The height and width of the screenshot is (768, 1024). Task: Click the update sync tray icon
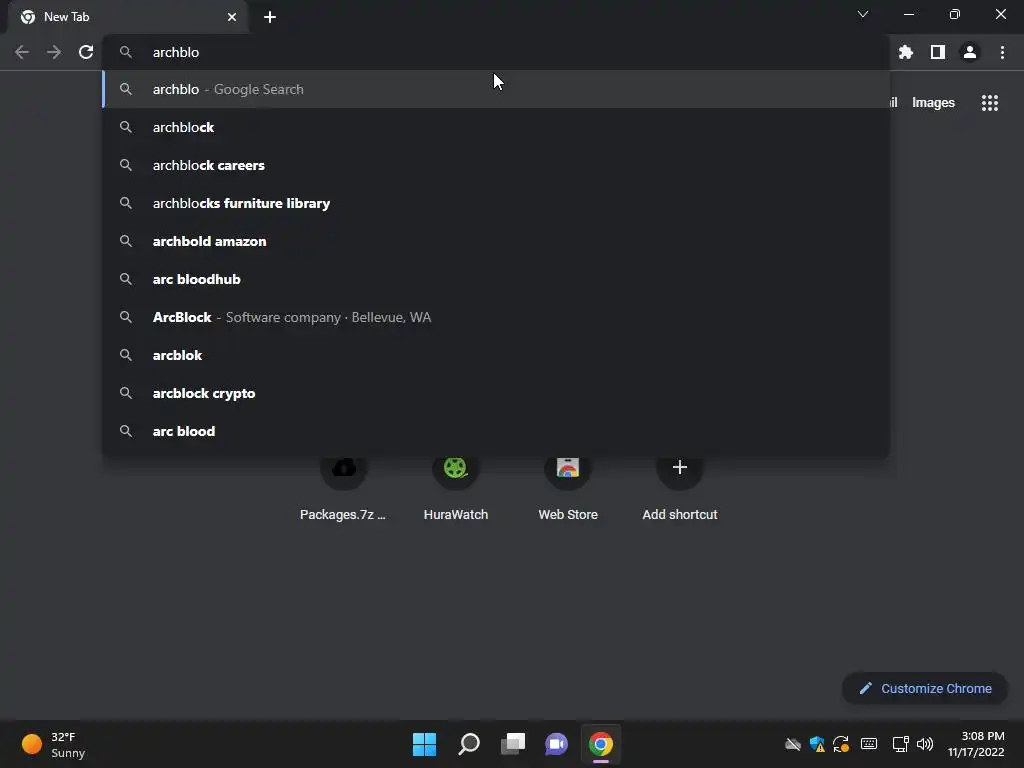[x=841, y=744]
